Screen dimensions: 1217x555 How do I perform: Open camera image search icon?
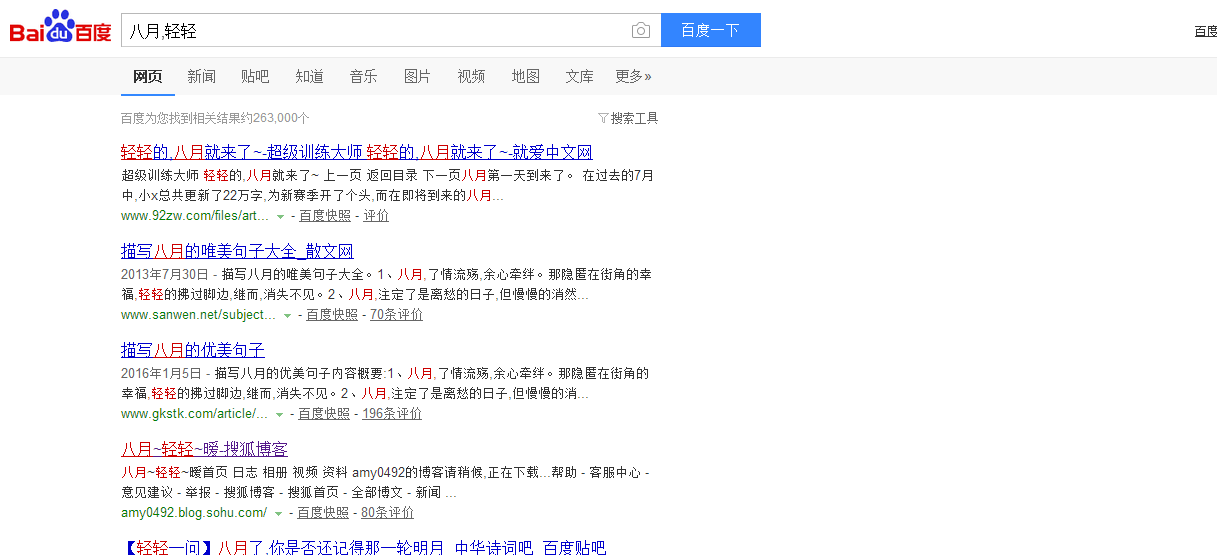641,31
